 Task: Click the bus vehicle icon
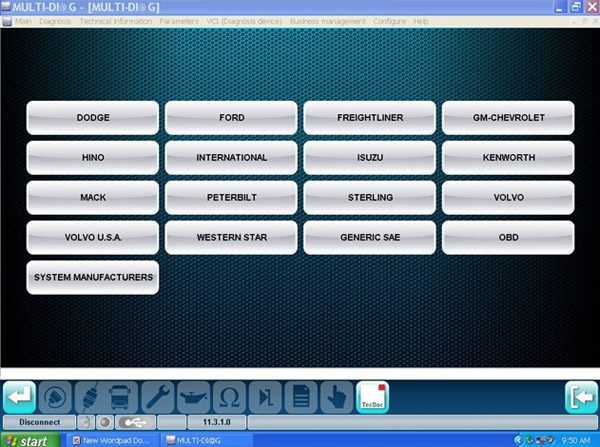tap(122, 397)
